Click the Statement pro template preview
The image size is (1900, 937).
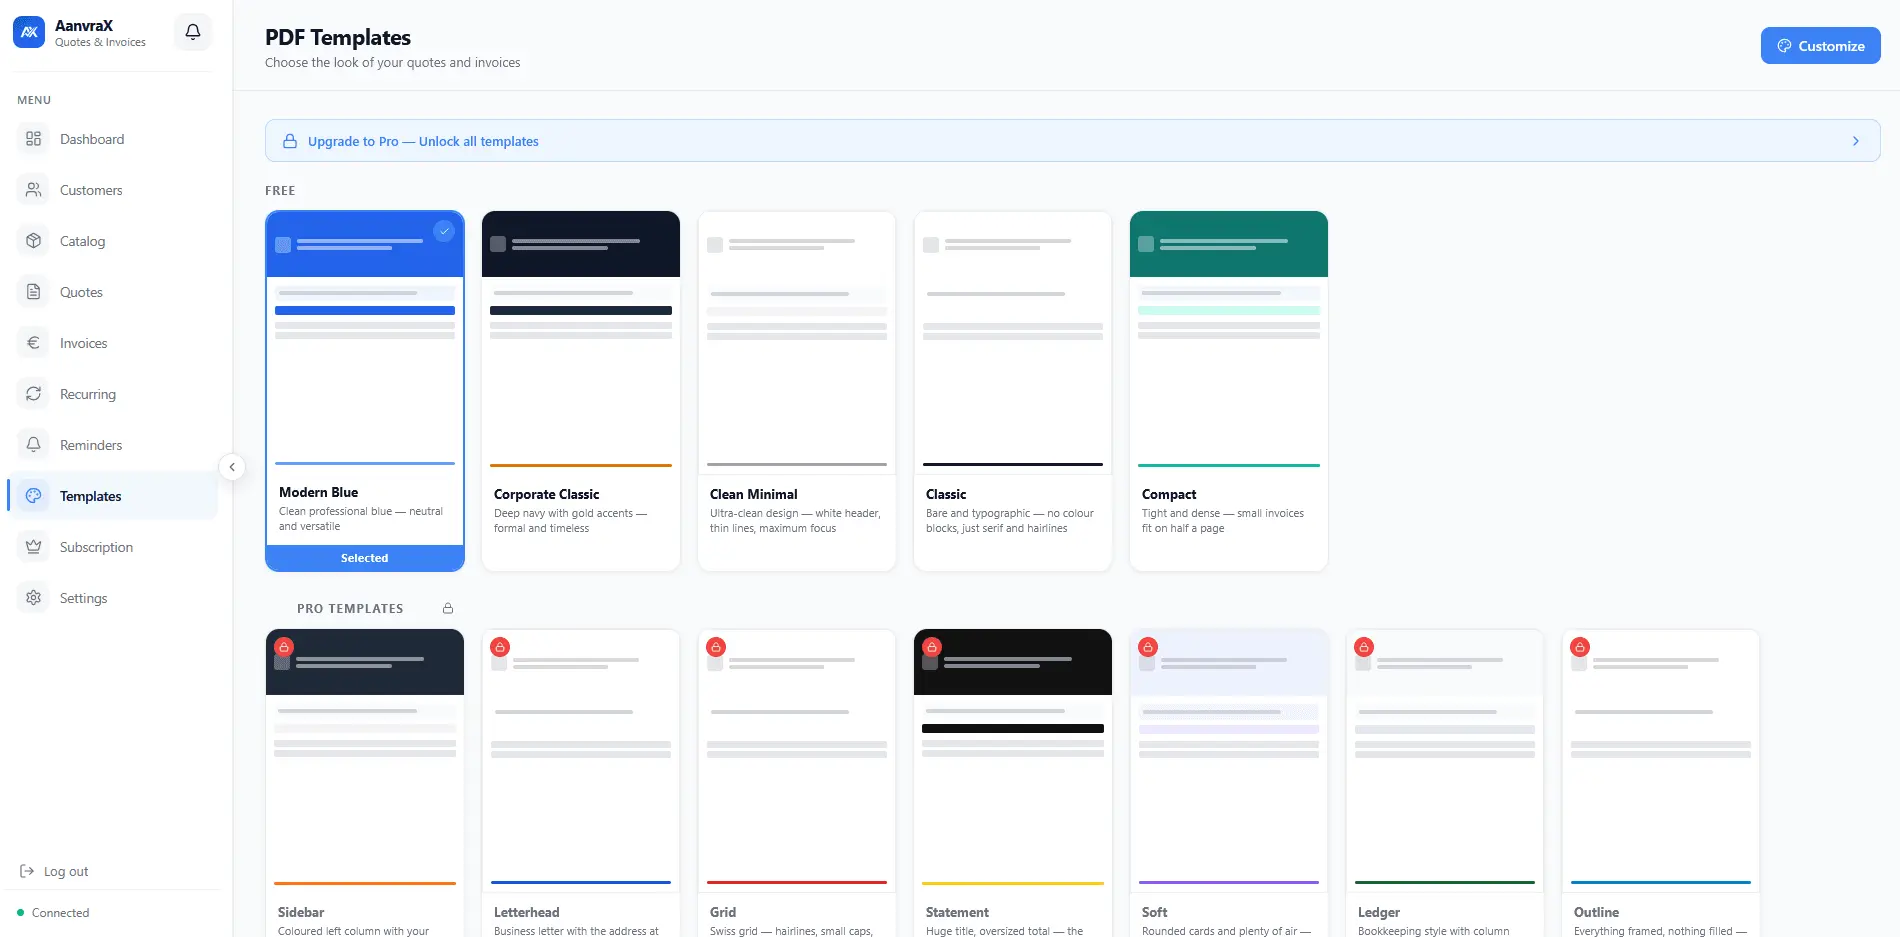click(1013, 761)
